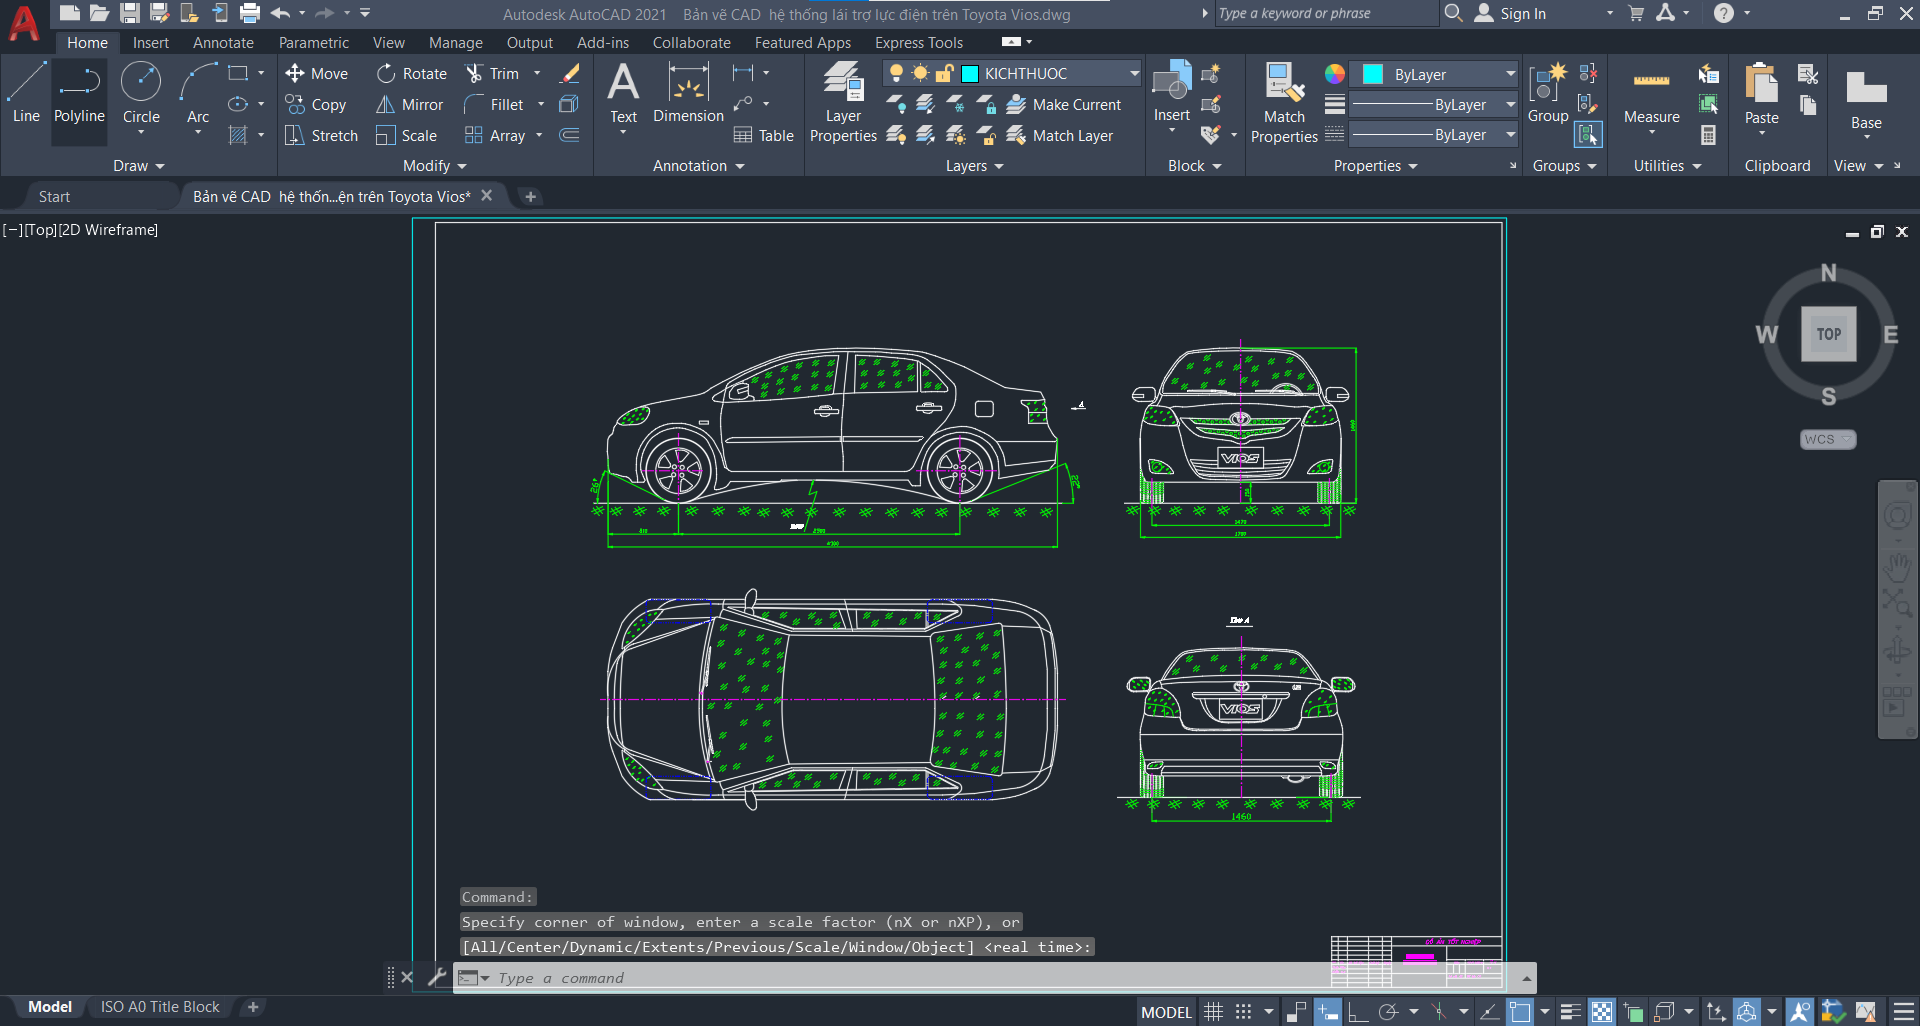Activate the Scale command

[x=406, y=135]
